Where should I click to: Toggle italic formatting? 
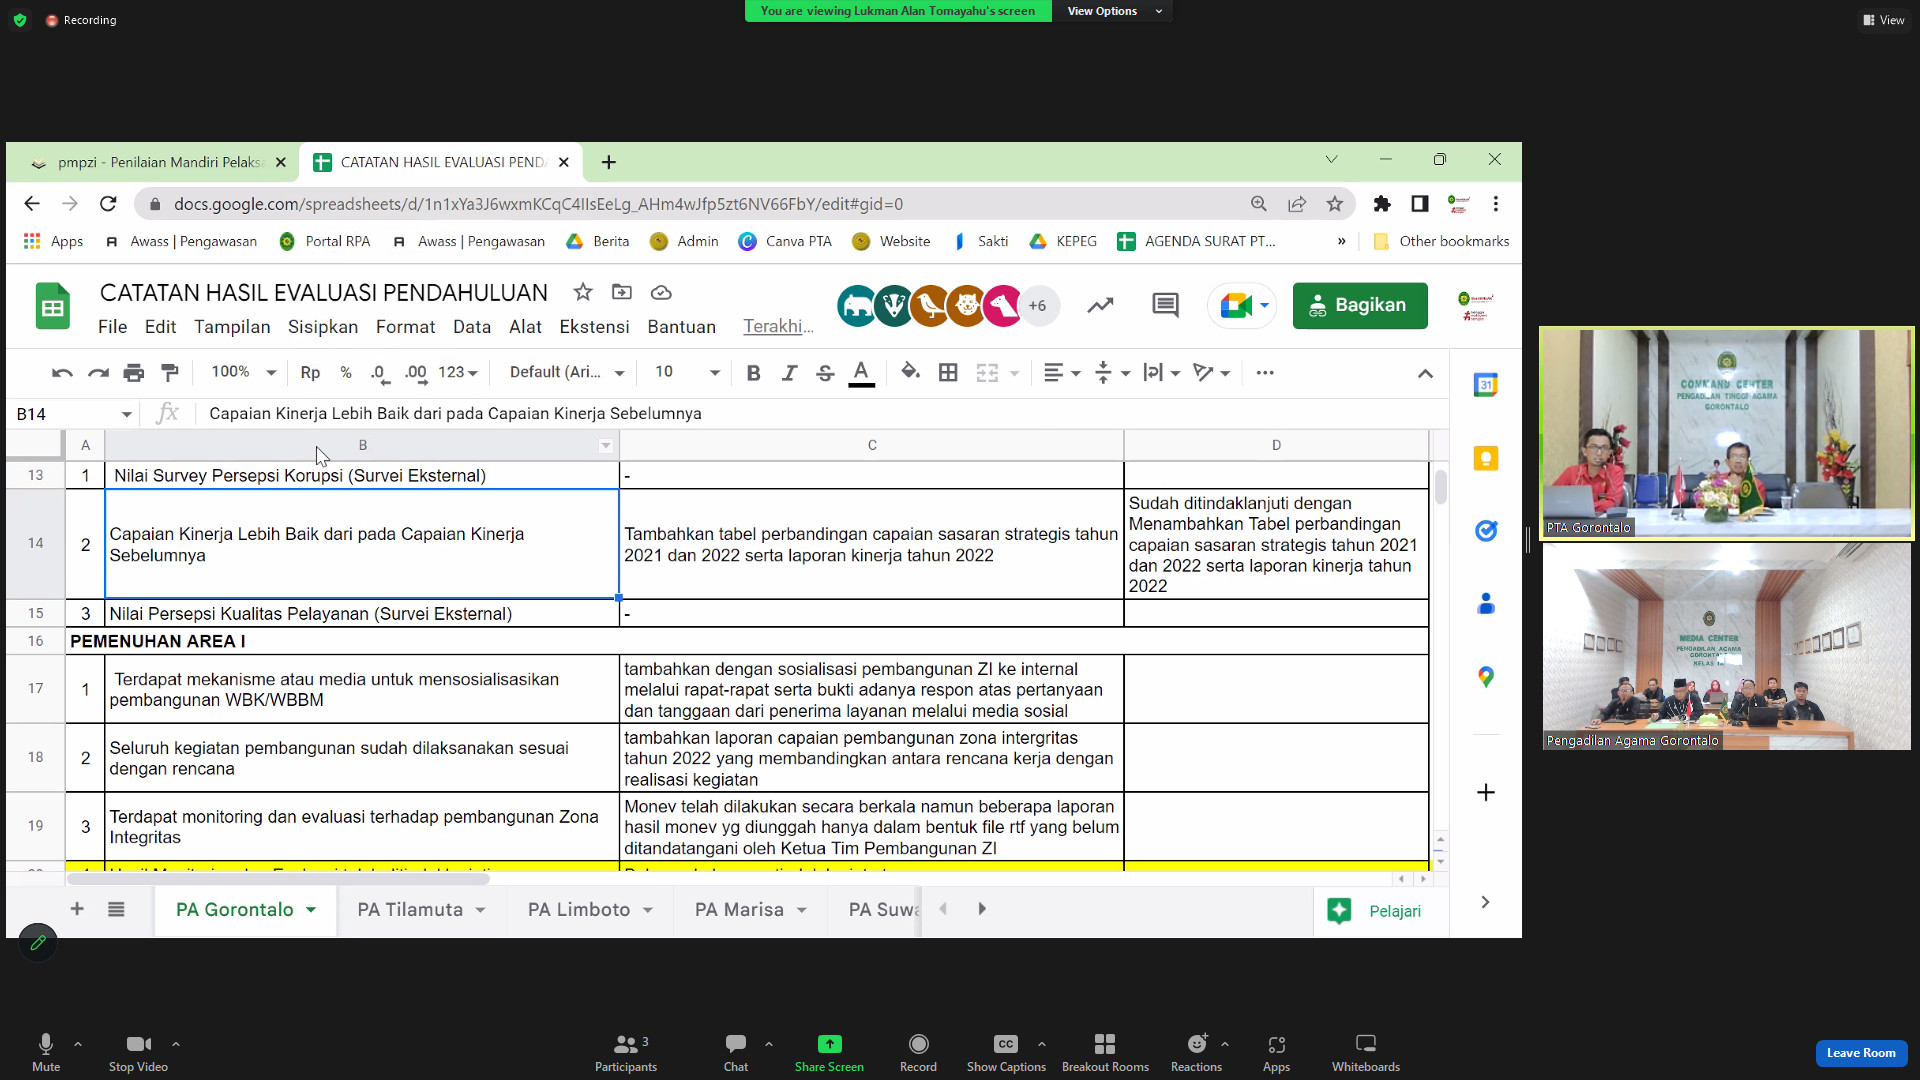click(x=789, y=373)
